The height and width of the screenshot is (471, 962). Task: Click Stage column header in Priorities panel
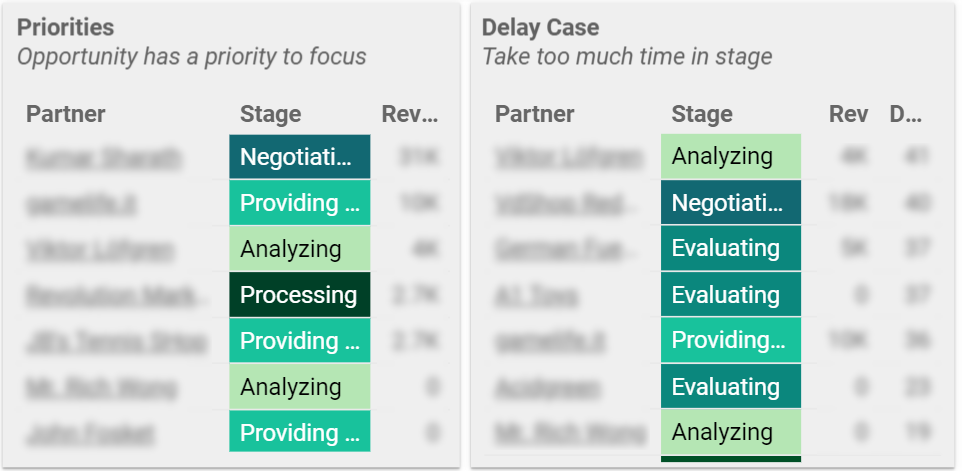click(271, 114)
